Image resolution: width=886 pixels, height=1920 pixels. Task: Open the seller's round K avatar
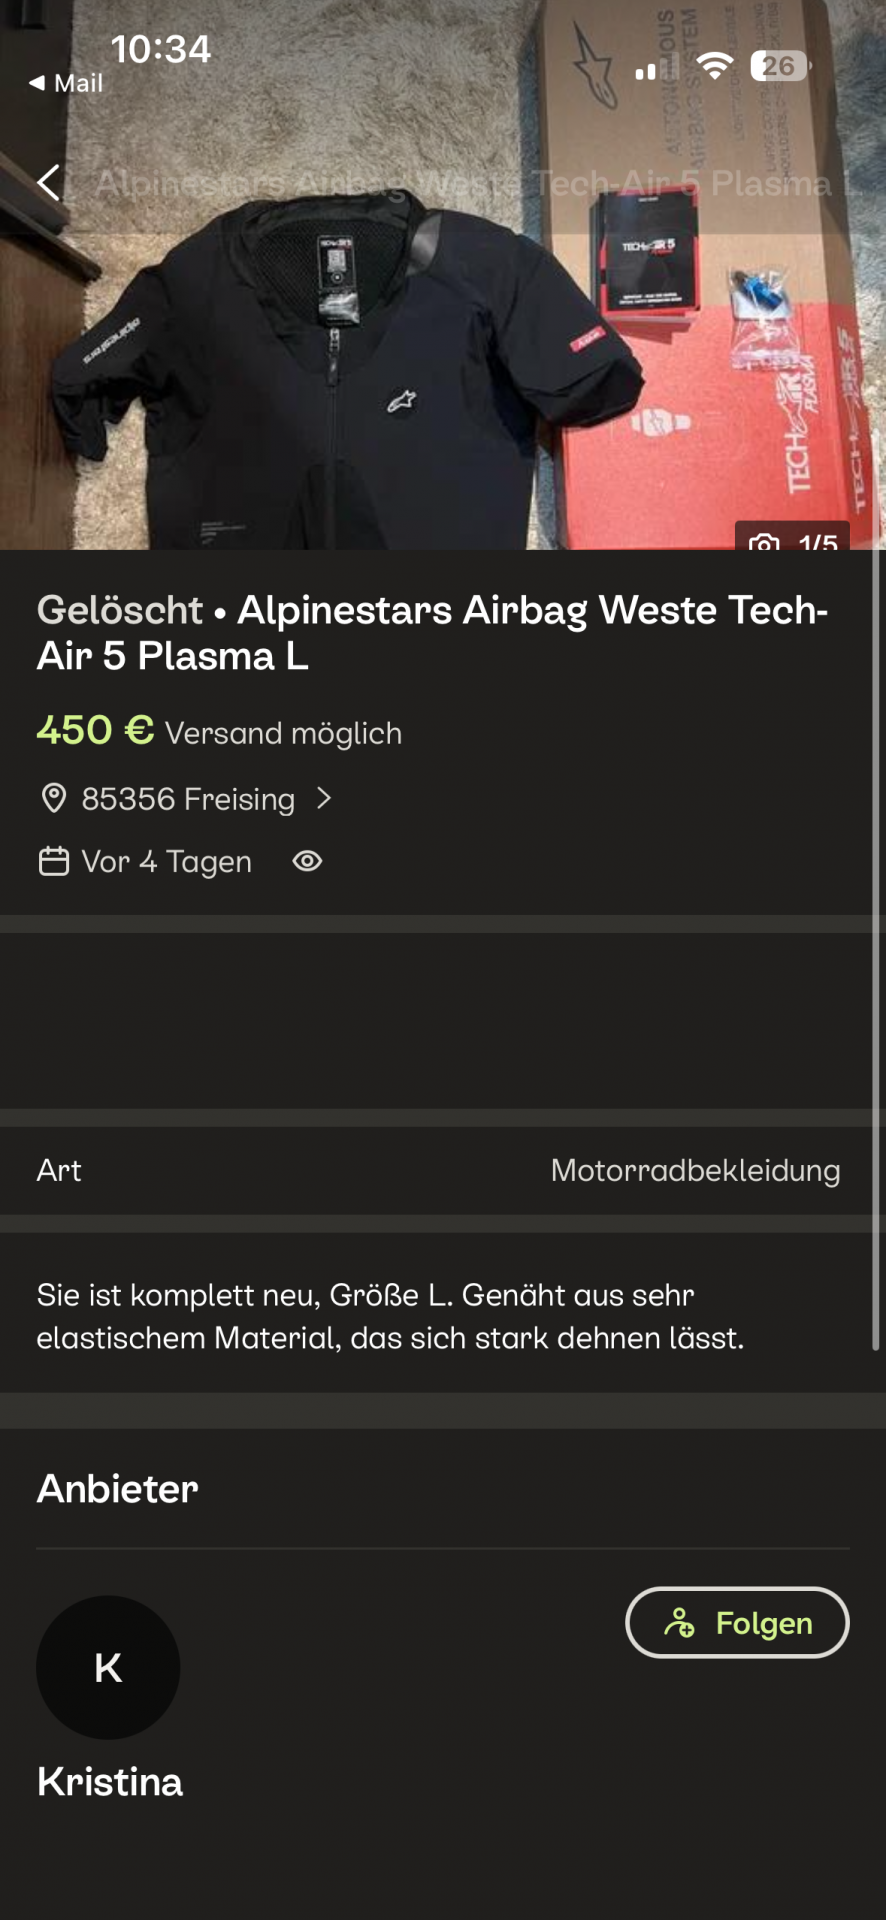pos(108,1667)
